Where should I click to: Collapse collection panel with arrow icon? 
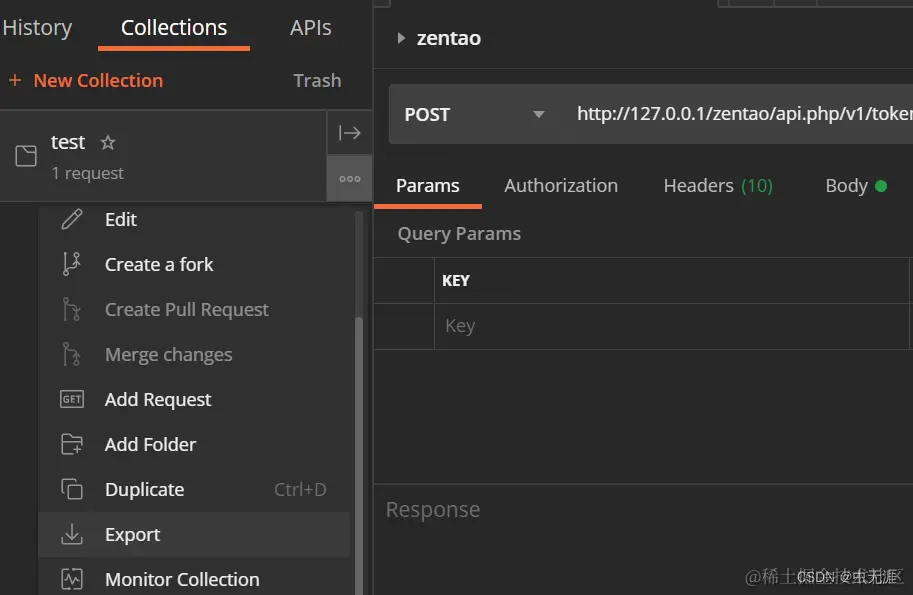tap(349, 133)
